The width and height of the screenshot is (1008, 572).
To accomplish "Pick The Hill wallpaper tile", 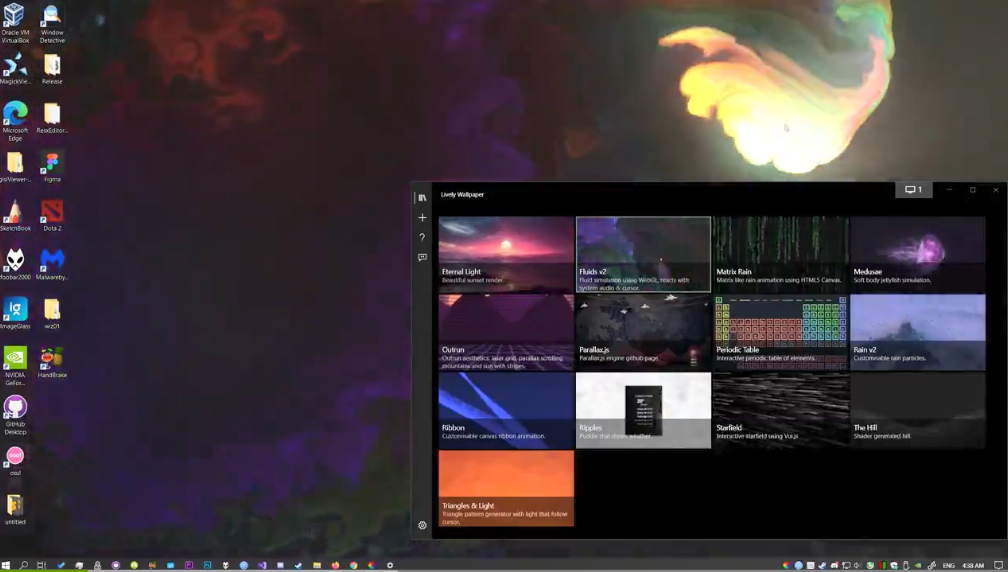I will click(x=917, y=410).
